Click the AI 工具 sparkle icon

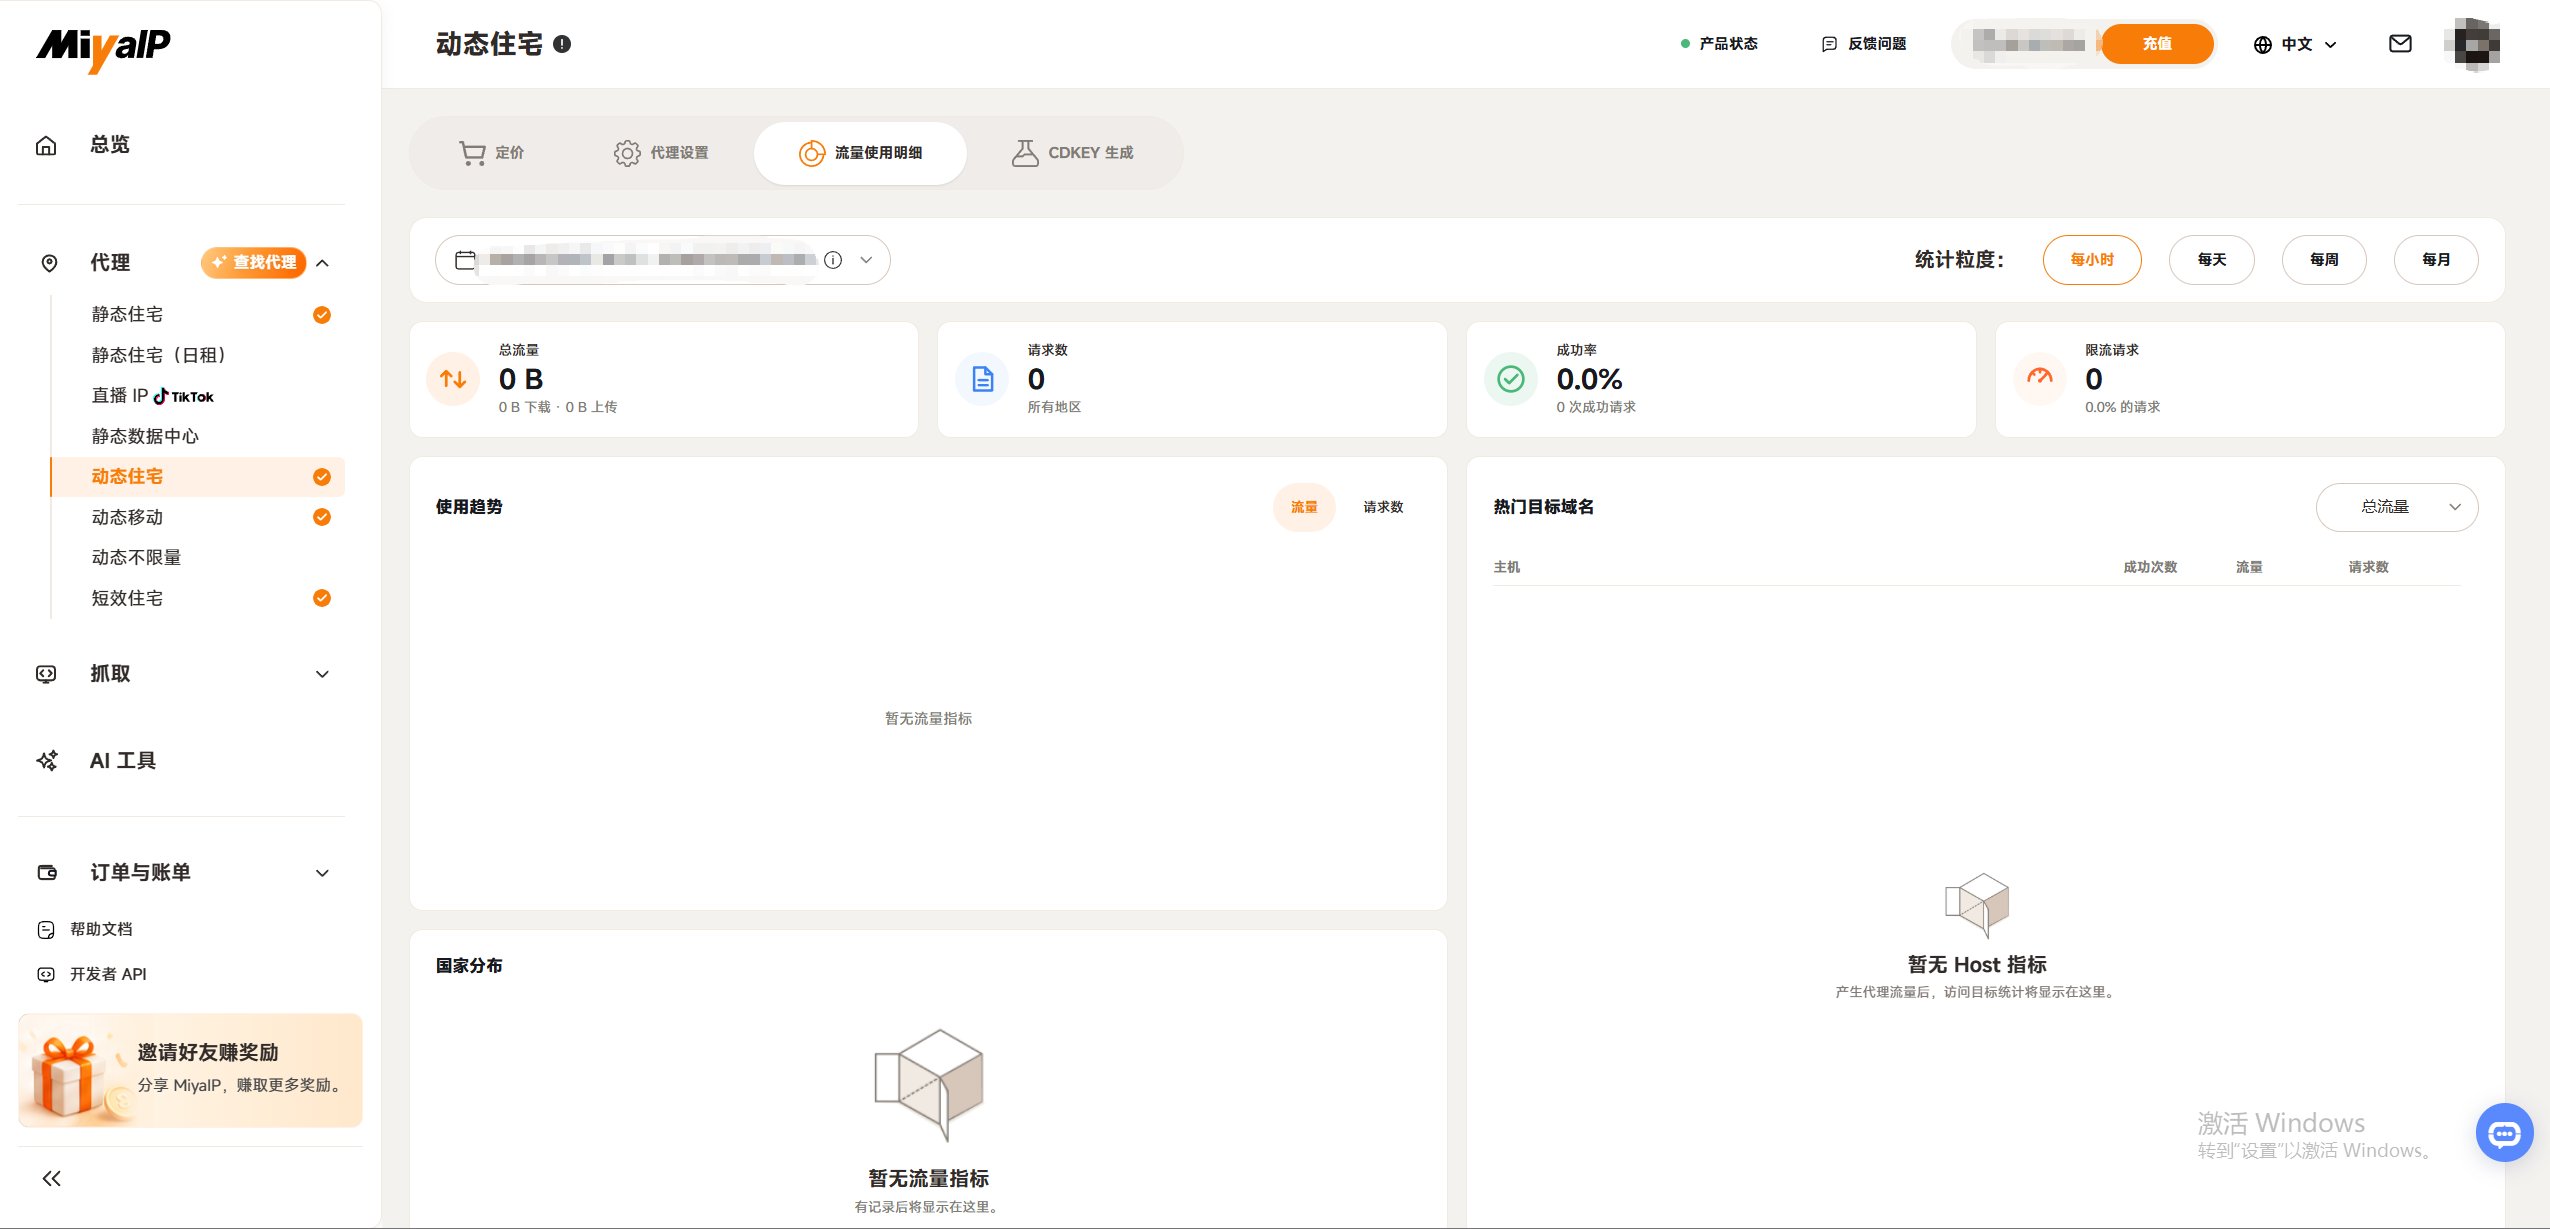pos(47,761)
